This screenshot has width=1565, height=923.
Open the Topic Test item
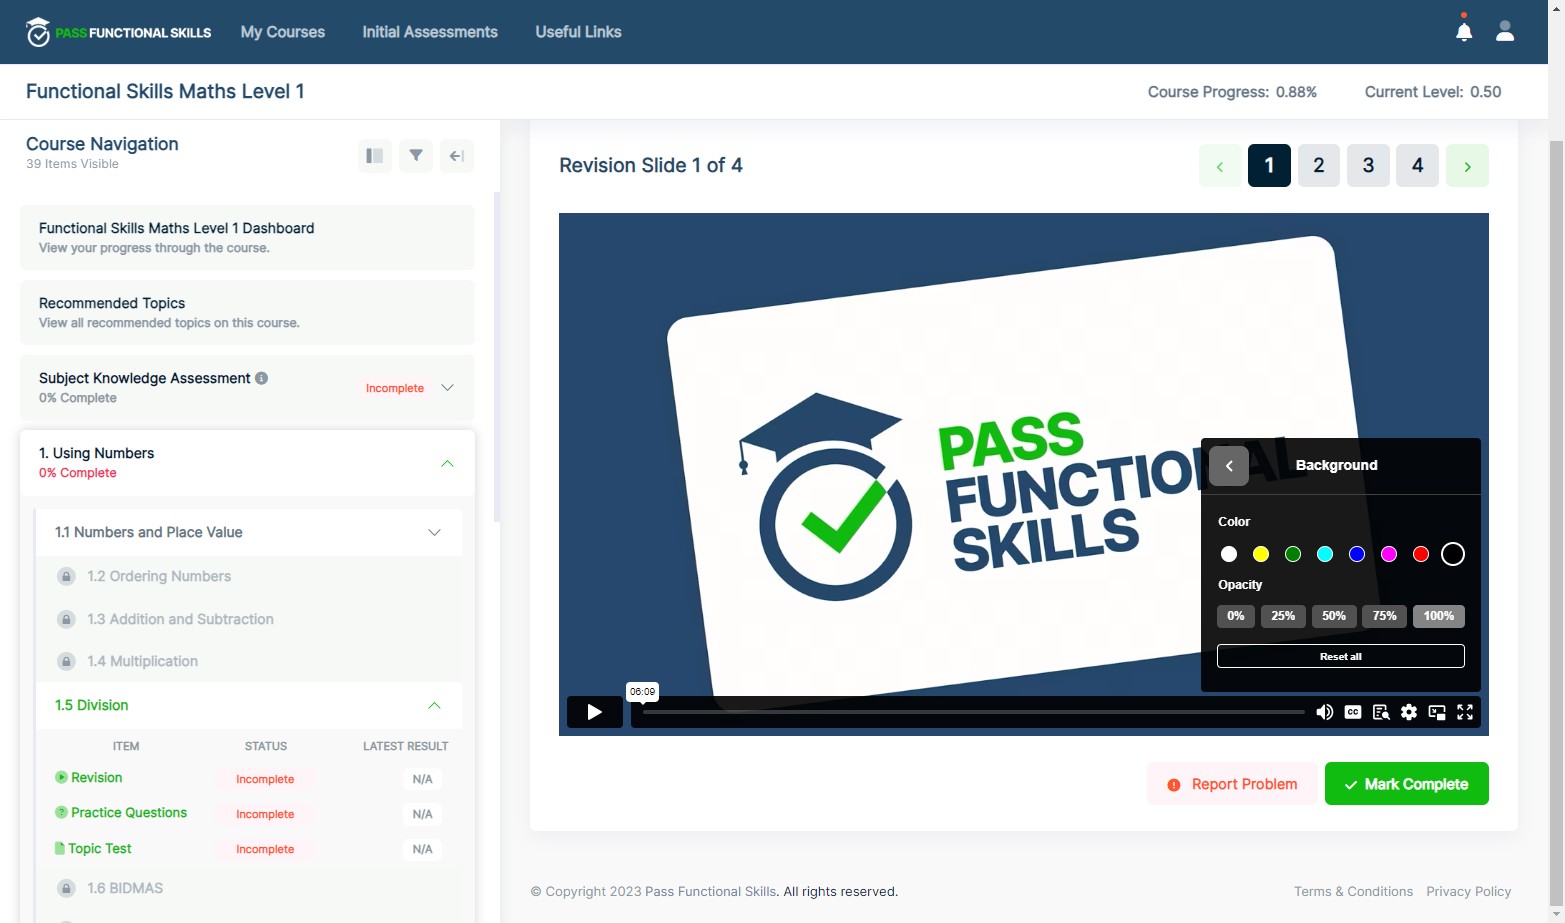[x=100, y=848]
